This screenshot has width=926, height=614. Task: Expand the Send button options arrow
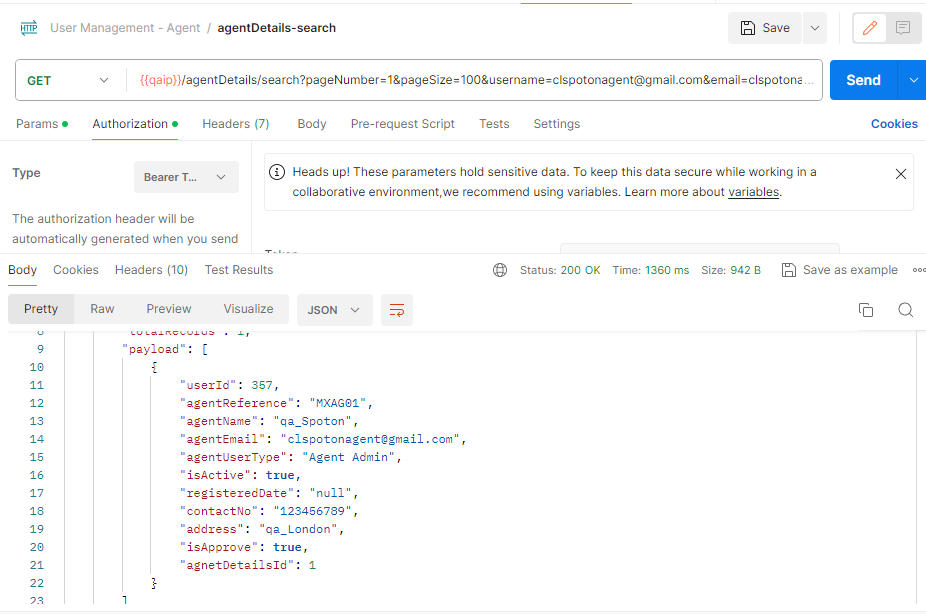(913, 80)
